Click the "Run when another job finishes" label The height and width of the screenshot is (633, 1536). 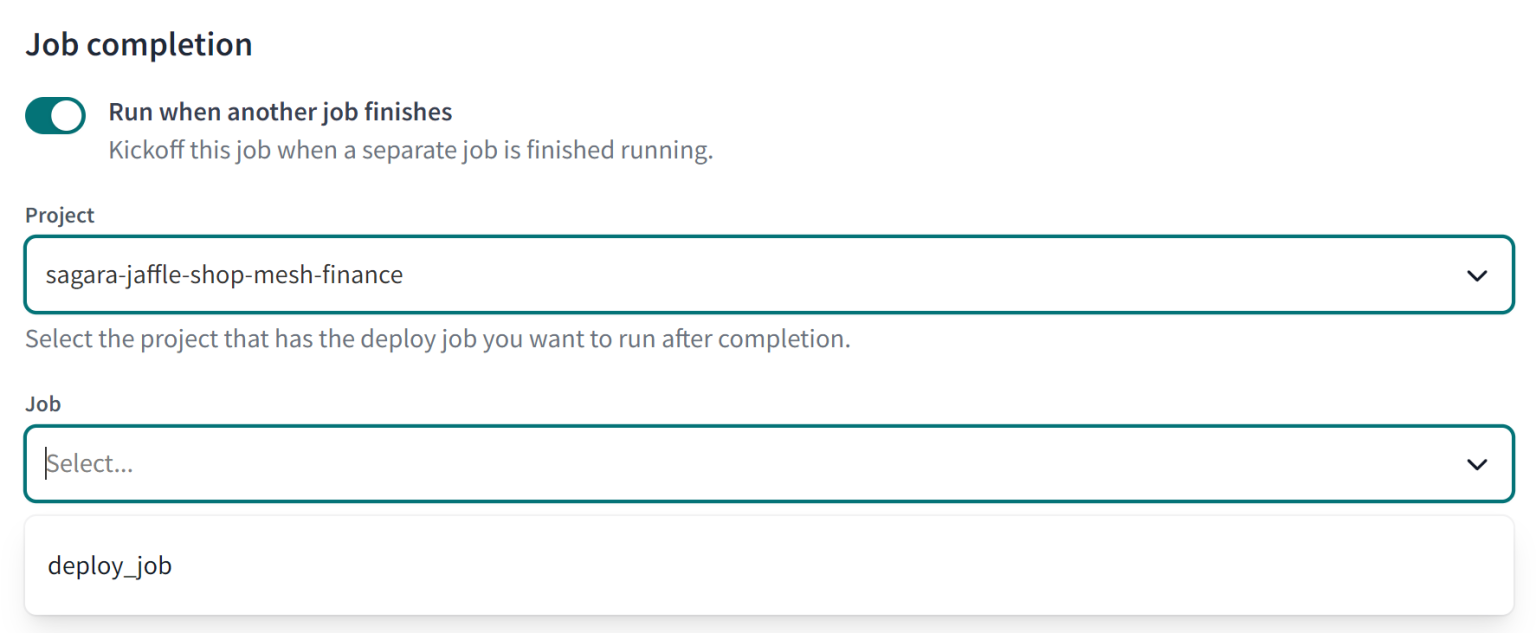coord(280,112)
